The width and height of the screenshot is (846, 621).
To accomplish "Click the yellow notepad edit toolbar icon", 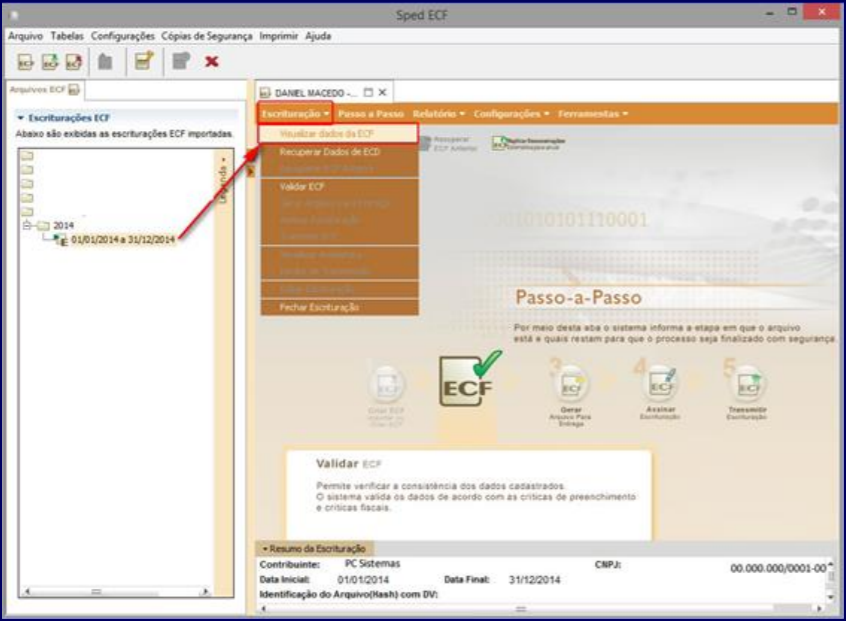I will click(x=144, y=60).
